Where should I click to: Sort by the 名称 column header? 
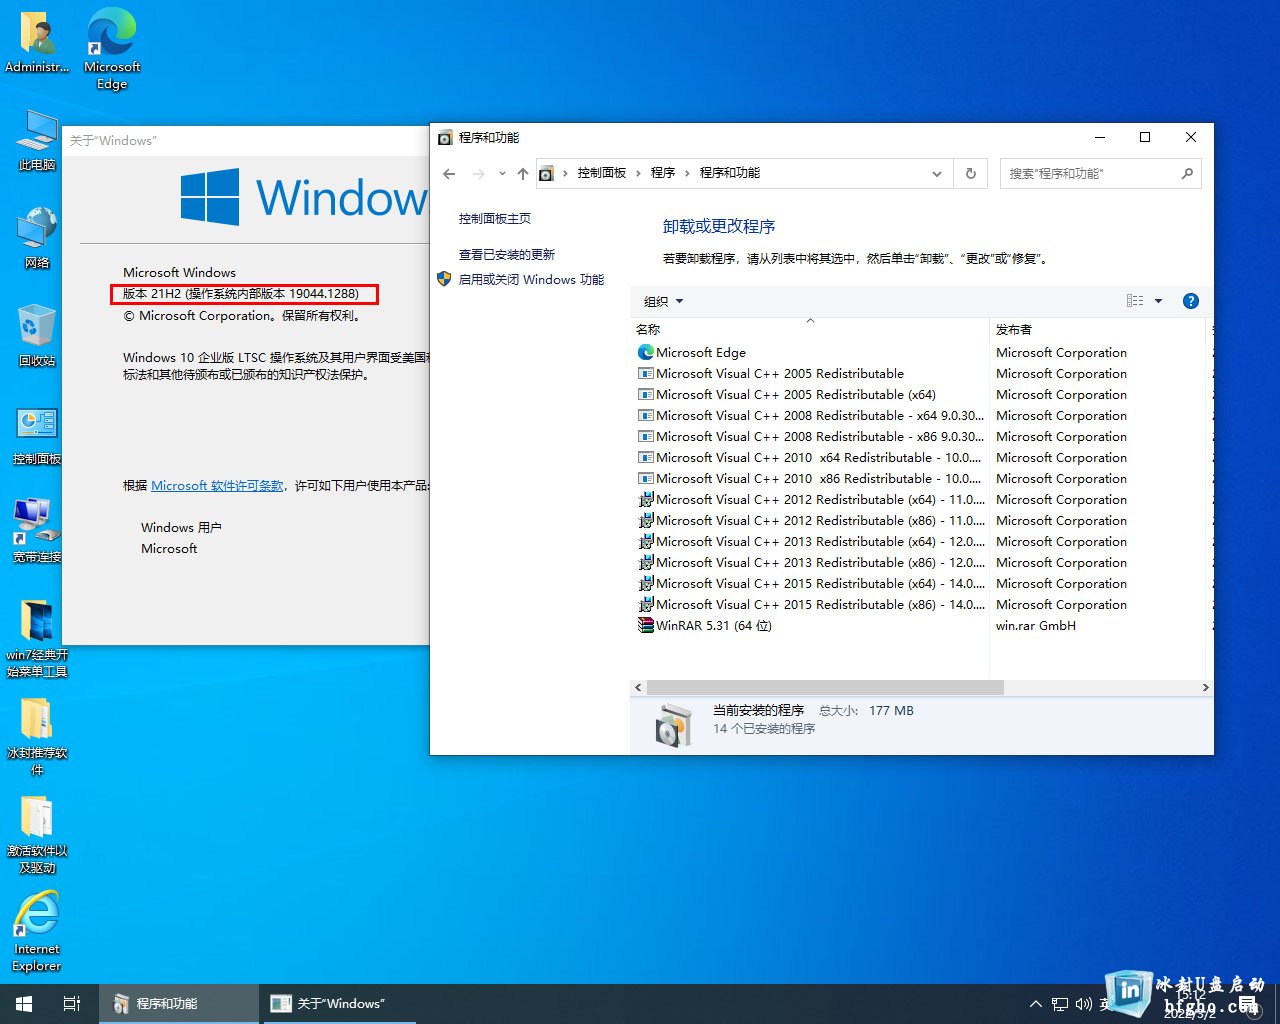(x=810, y=329)
